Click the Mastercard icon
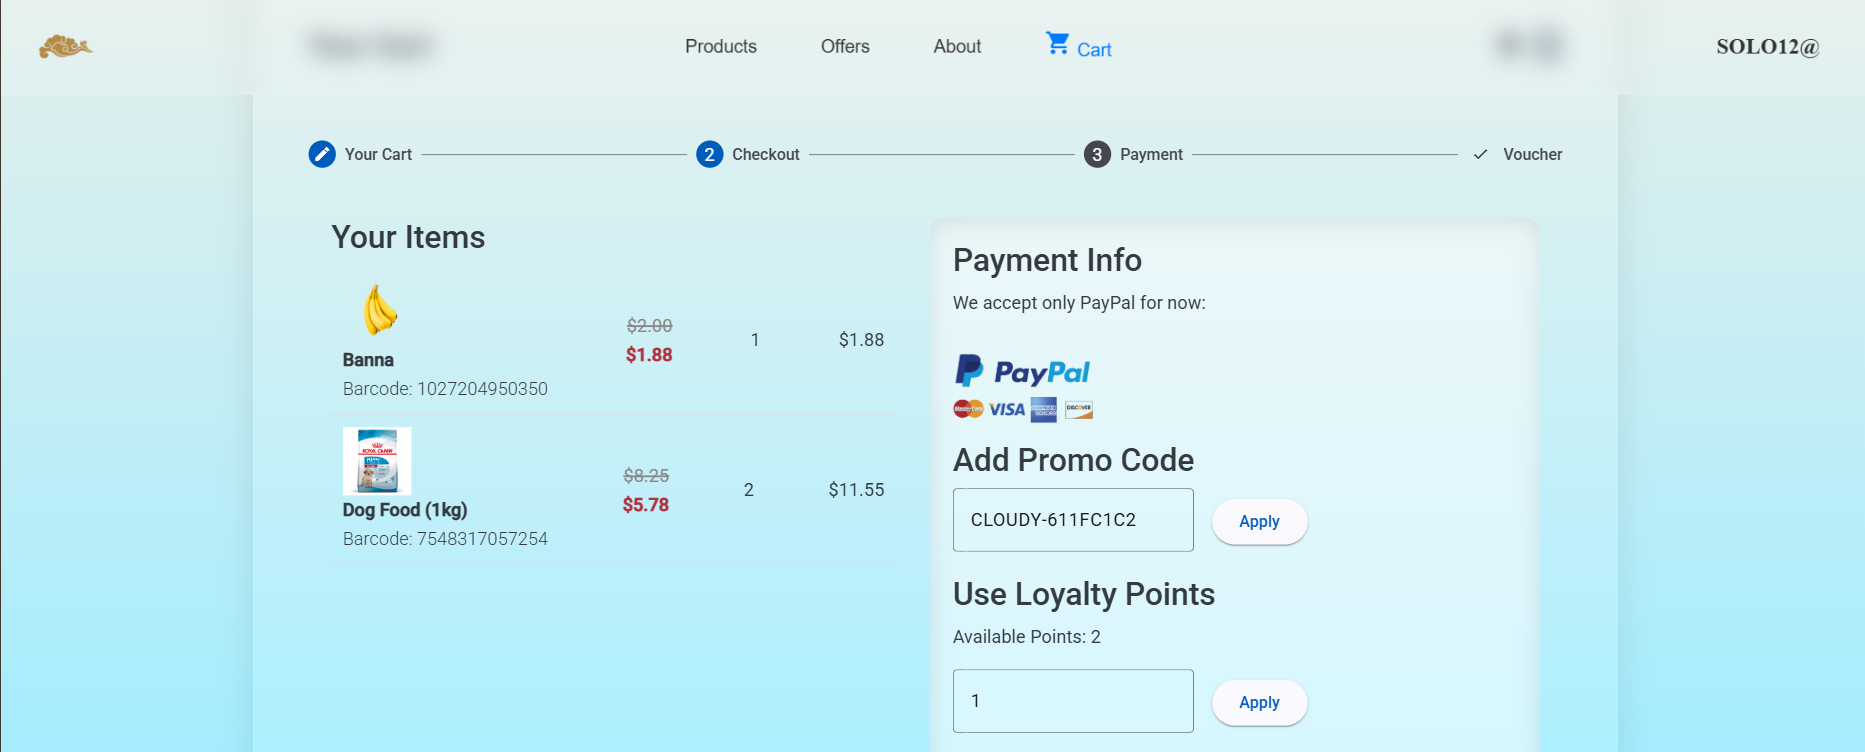 (968, 409)
